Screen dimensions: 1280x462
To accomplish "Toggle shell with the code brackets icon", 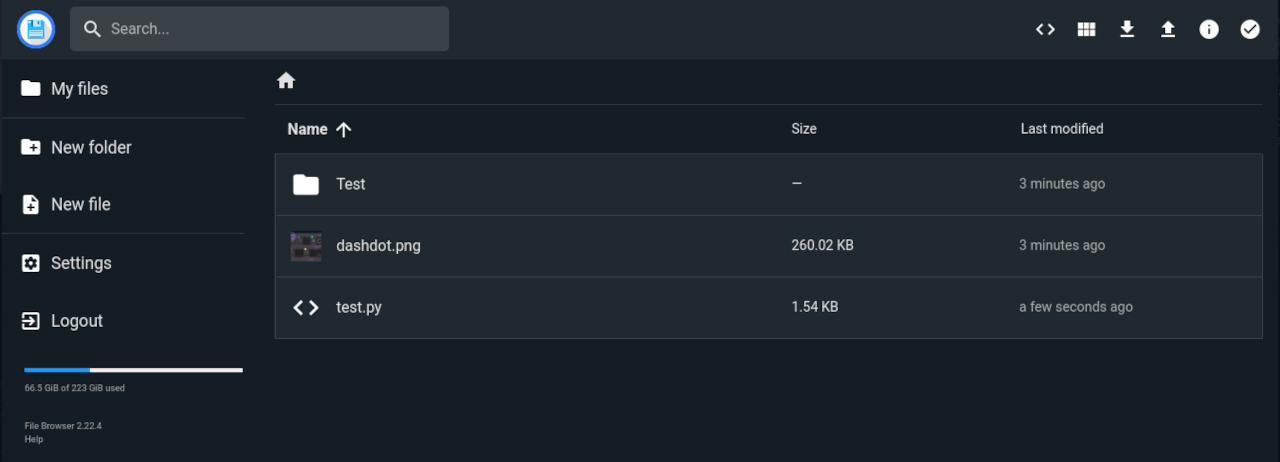I will pyautogui.click(x=1045, y=29).
